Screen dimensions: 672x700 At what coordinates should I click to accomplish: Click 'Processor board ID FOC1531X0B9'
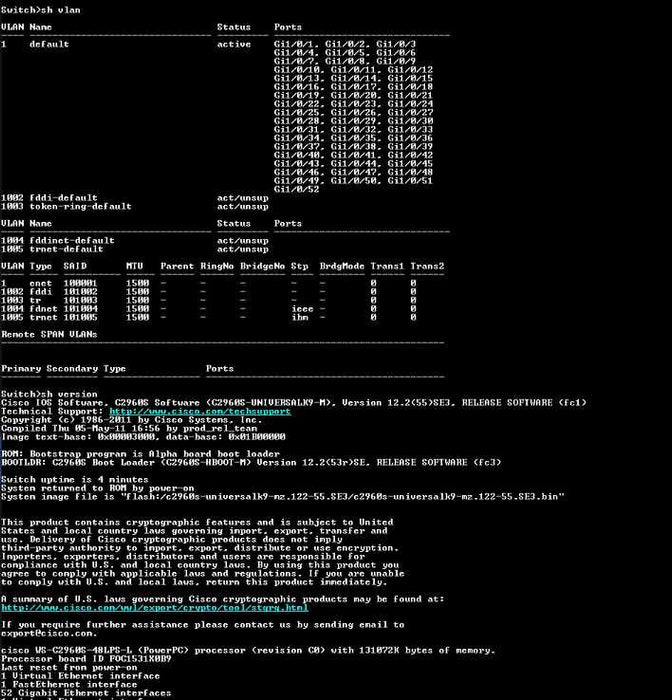point(86,658)
